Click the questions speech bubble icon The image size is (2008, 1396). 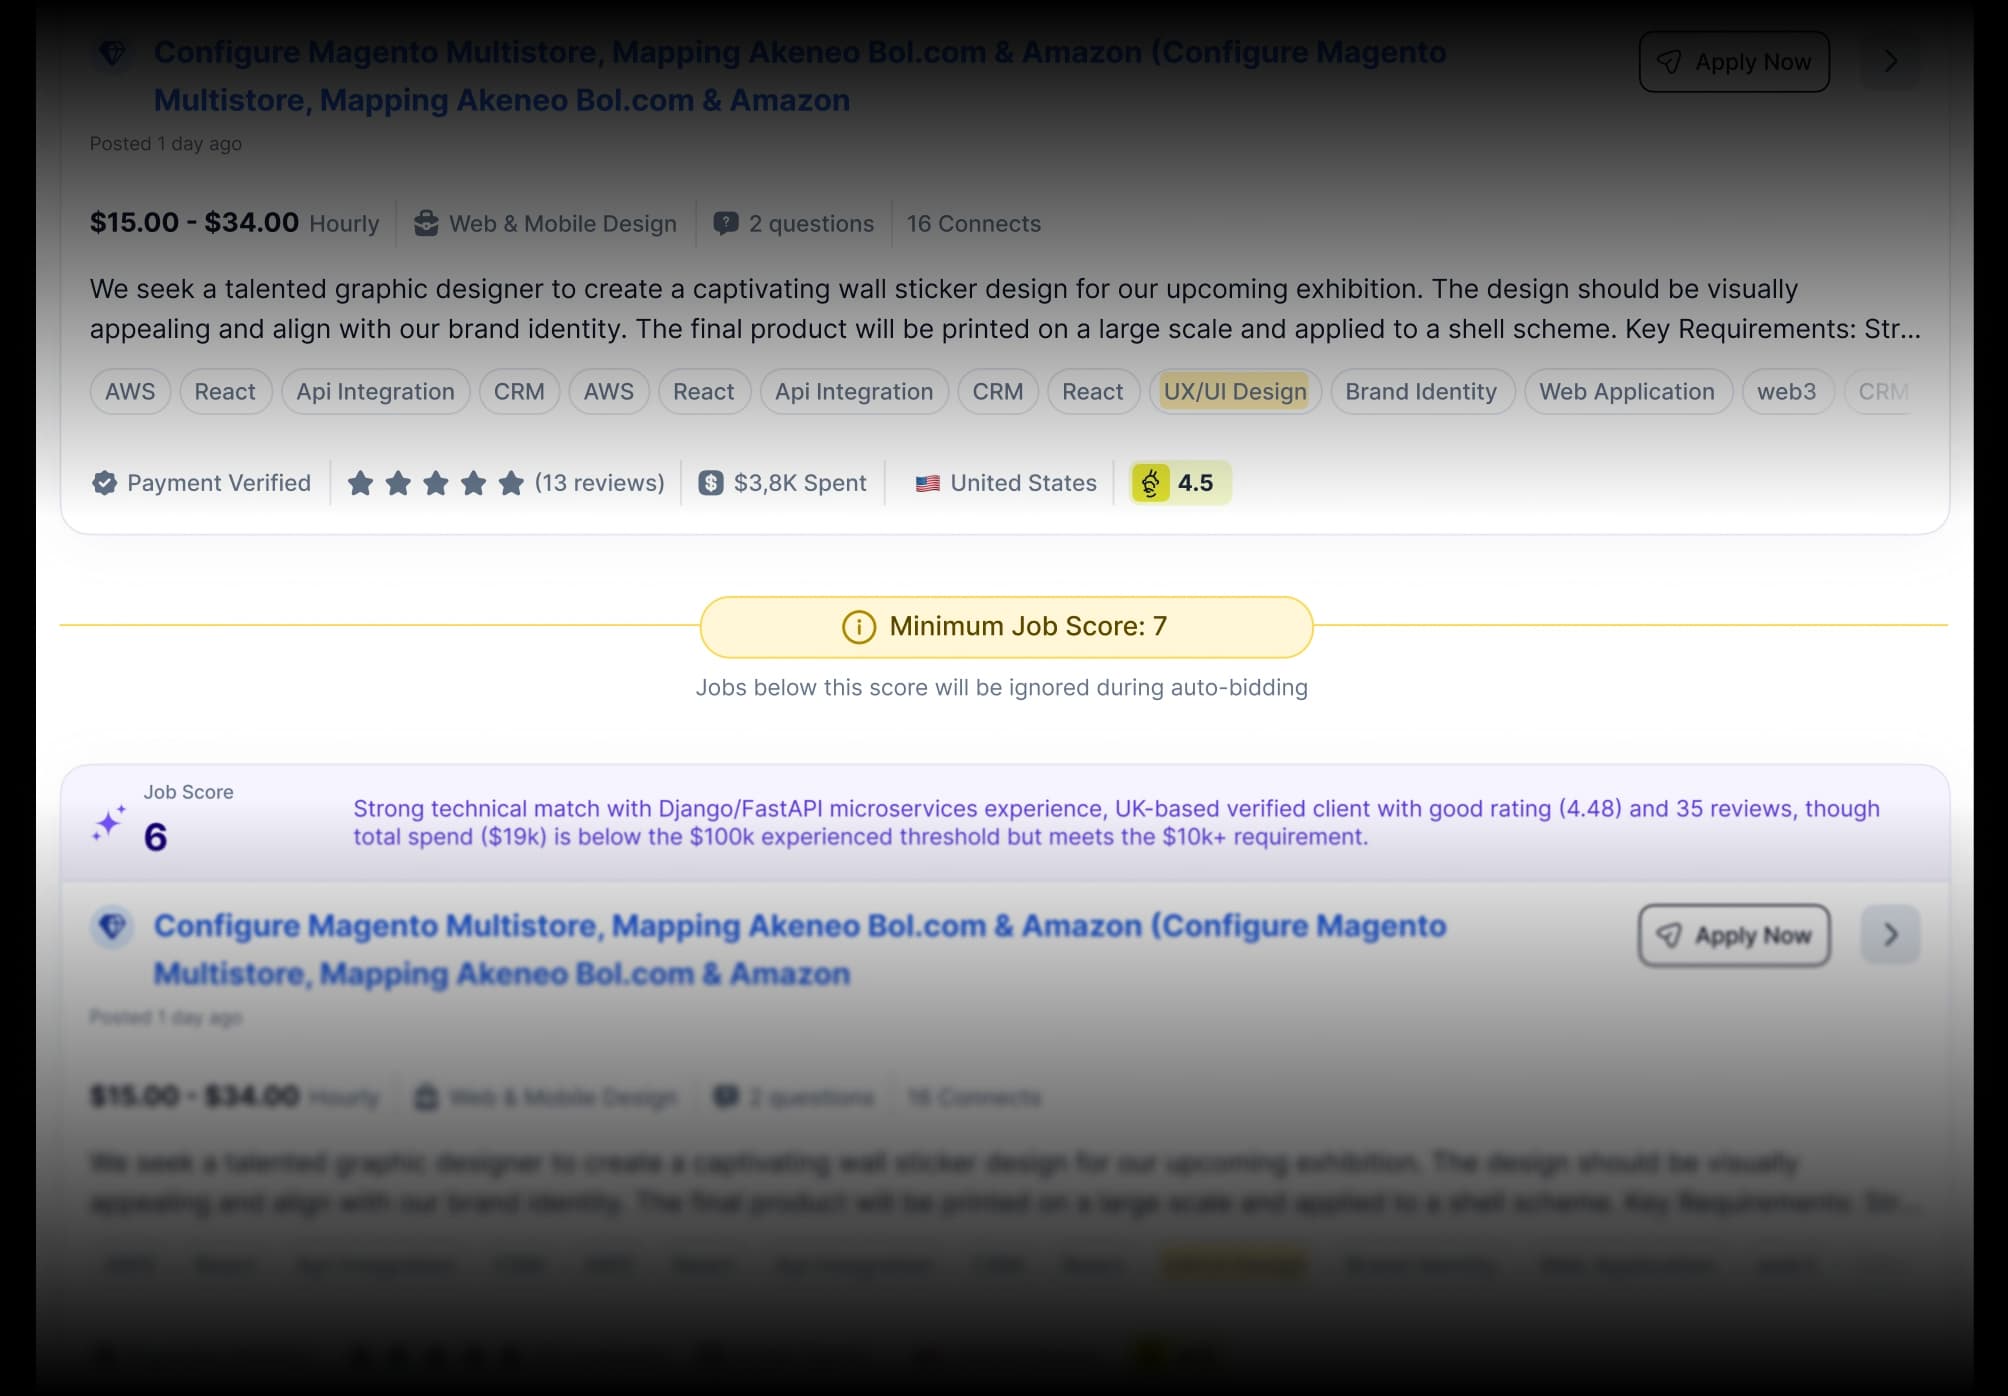pyautogui.click(x=725, y=223)
